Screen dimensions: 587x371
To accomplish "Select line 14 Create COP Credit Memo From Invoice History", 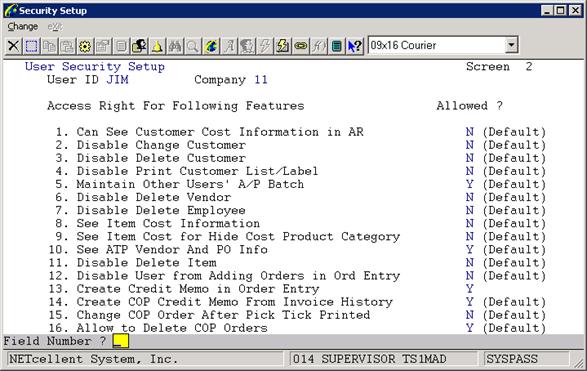I will tap(221, 302).
